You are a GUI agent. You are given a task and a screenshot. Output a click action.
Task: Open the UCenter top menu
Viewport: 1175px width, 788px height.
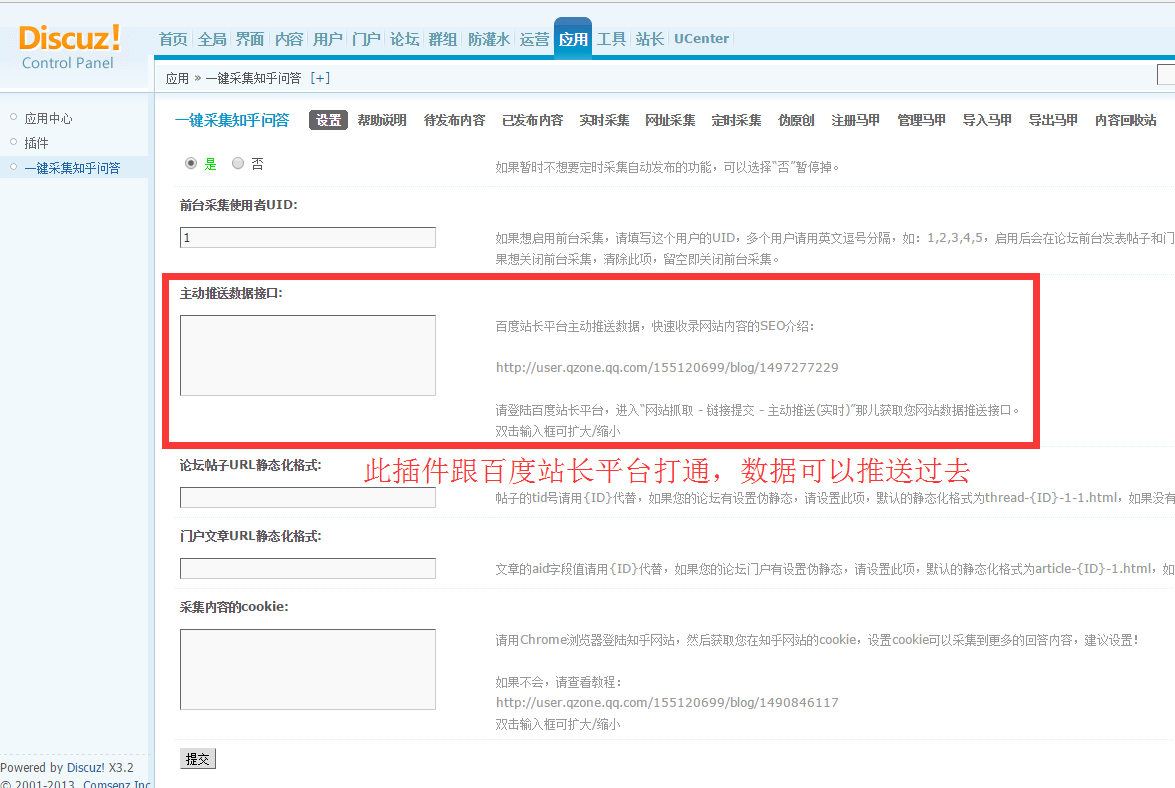click(701, 39)
